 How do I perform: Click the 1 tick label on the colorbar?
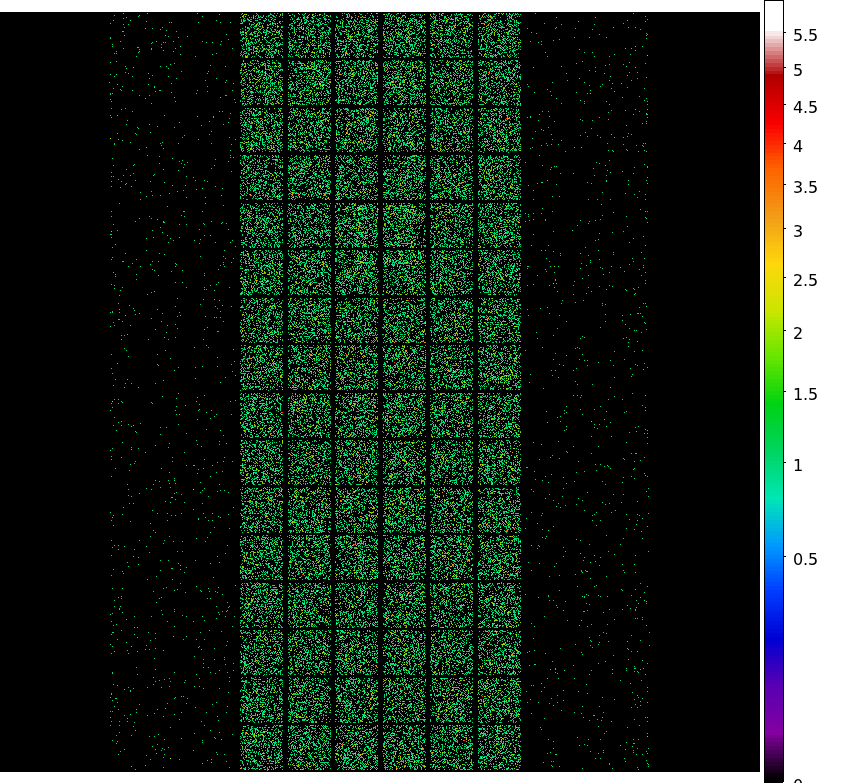[797, 465]
